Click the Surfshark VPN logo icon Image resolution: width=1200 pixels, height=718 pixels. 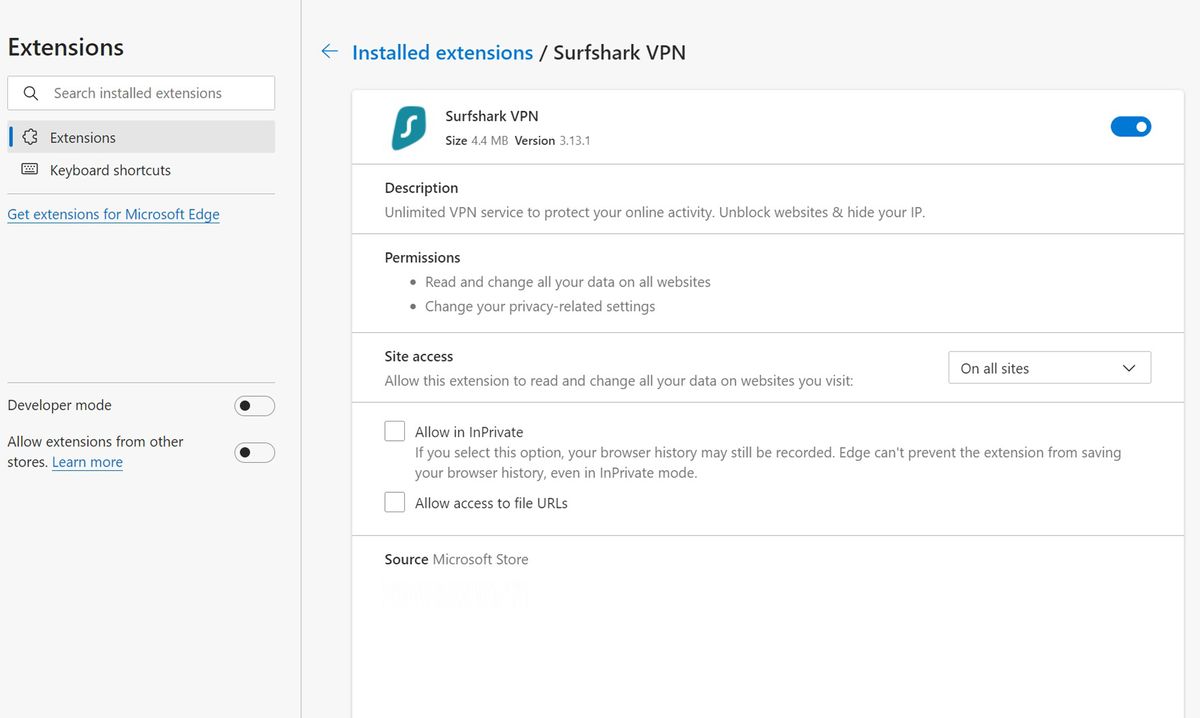pyautogui.click(x=408, y=128)
